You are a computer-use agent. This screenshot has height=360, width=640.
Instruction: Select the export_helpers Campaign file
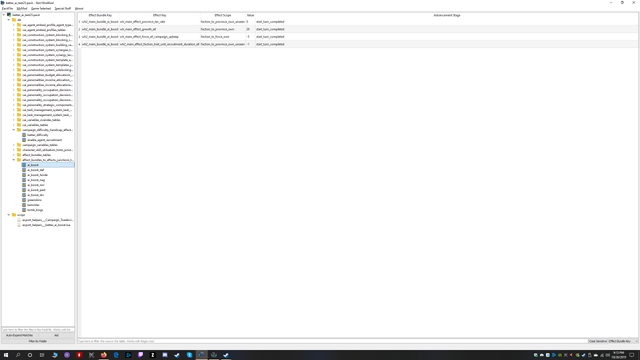(x=47, y=220)
